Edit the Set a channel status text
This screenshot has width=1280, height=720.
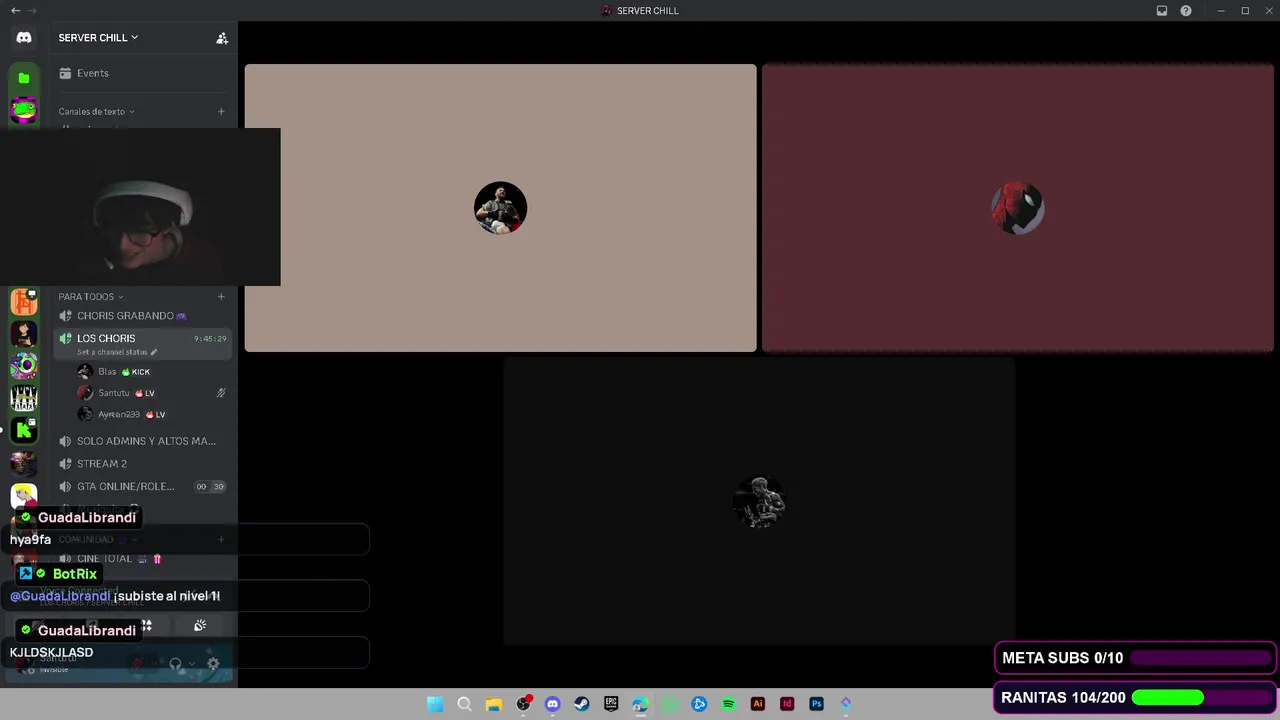pos(117,353)
